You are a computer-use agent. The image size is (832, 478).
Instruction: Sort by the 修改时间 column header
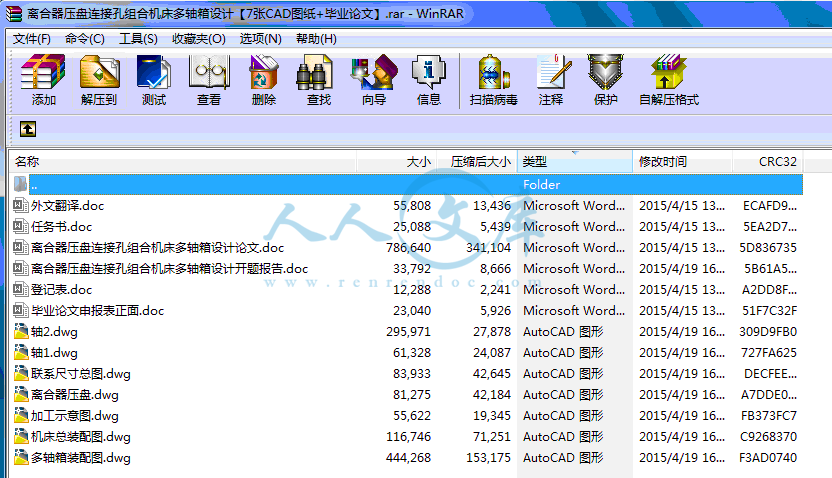[682, 161]
